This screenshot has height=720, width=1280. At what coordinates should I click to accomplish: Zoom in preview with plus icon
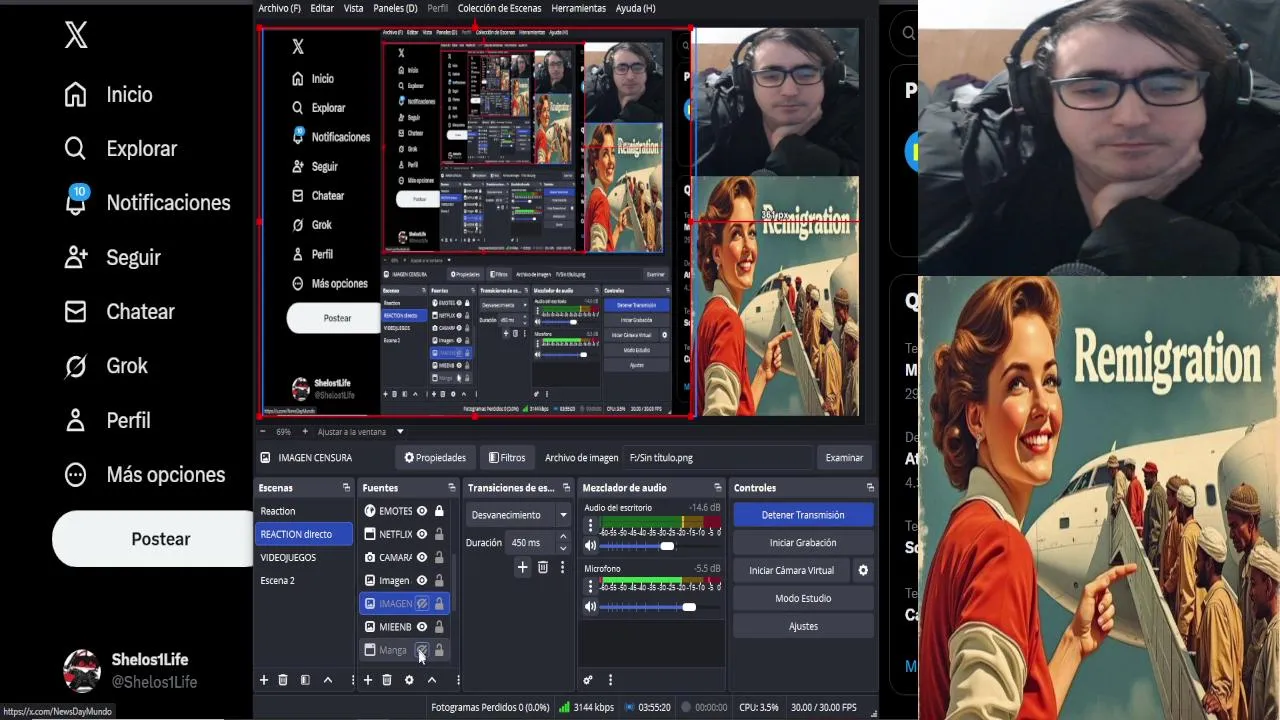pyautogui.click(x=303, y=432)
